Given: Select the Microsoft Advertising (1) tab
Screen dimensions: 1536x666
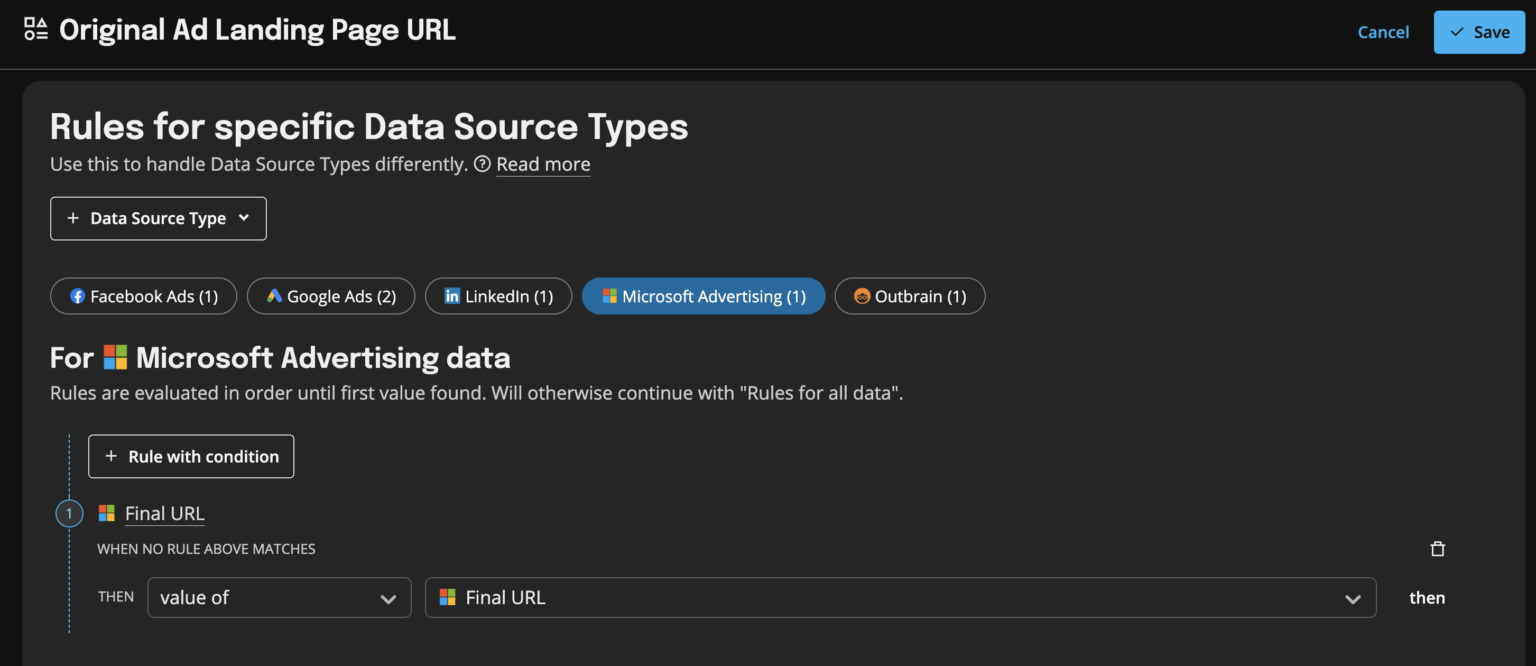Looking at the screenshot, I should point(703,297).
